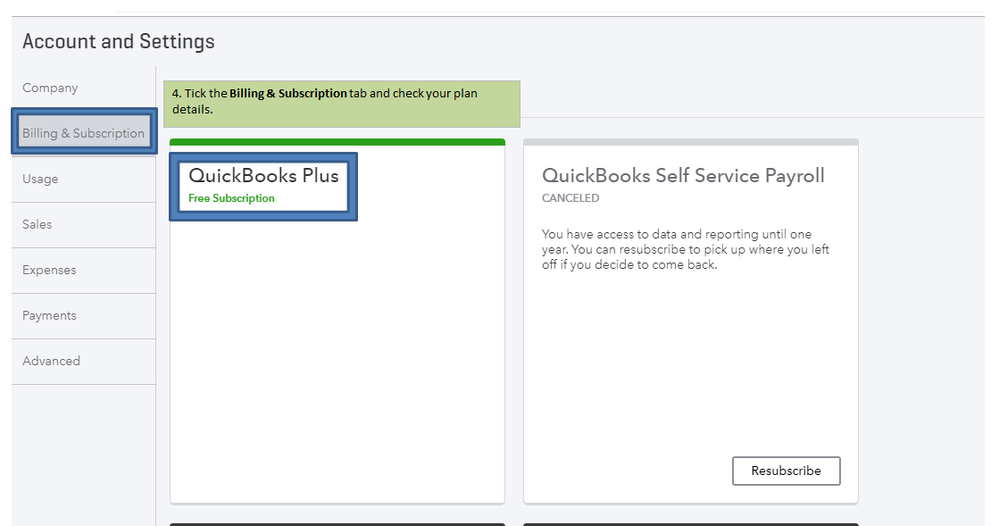Screen dimensions: 999x526
Task: Click the Resubscribe button for Payroll
Action: coord(786,471)
